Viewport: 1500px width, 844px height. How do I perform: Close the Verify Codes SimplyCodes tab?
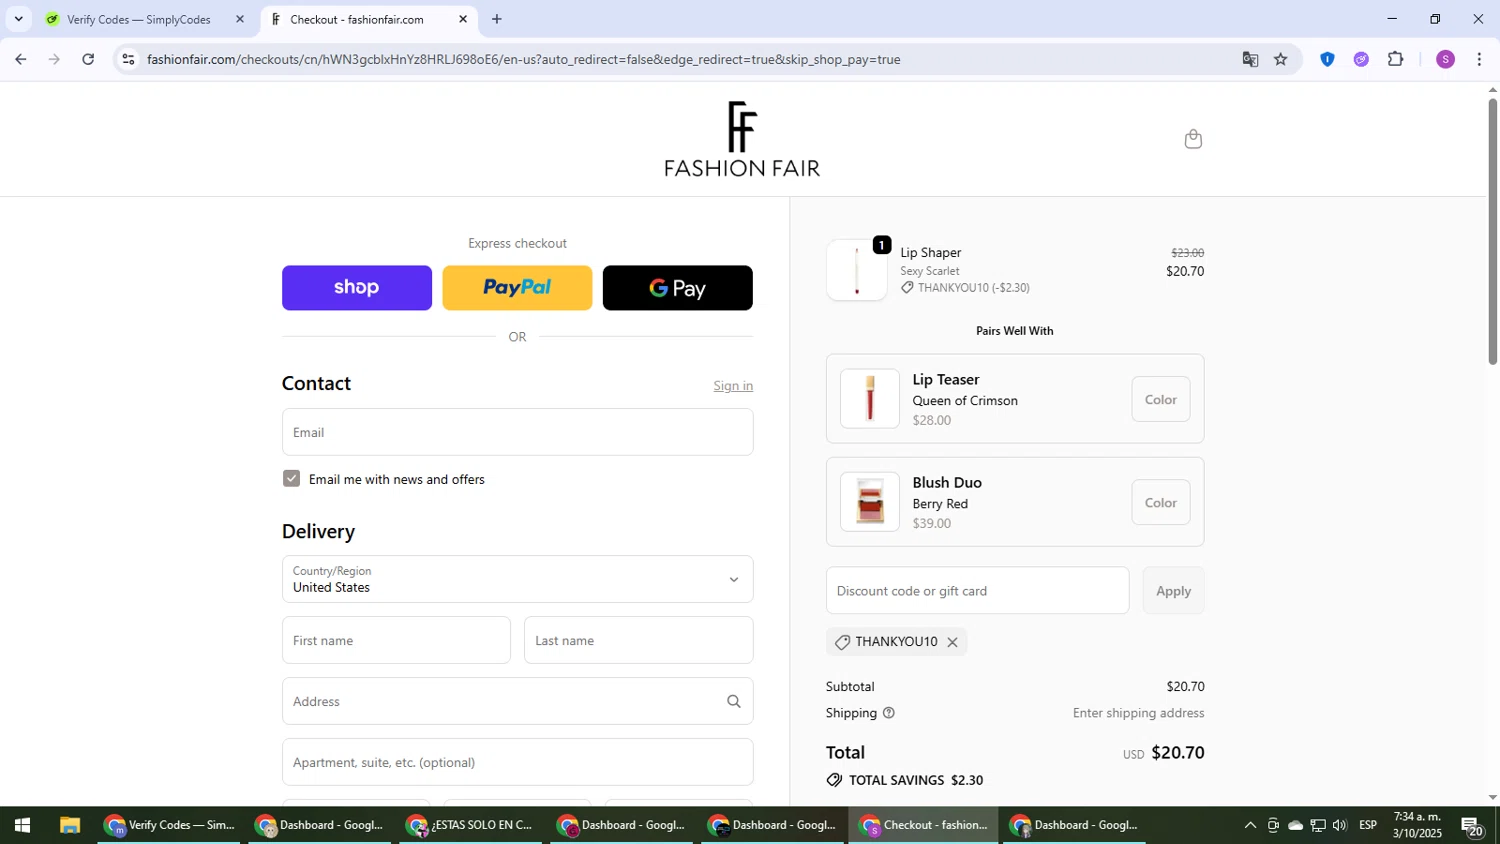(239, 19)
